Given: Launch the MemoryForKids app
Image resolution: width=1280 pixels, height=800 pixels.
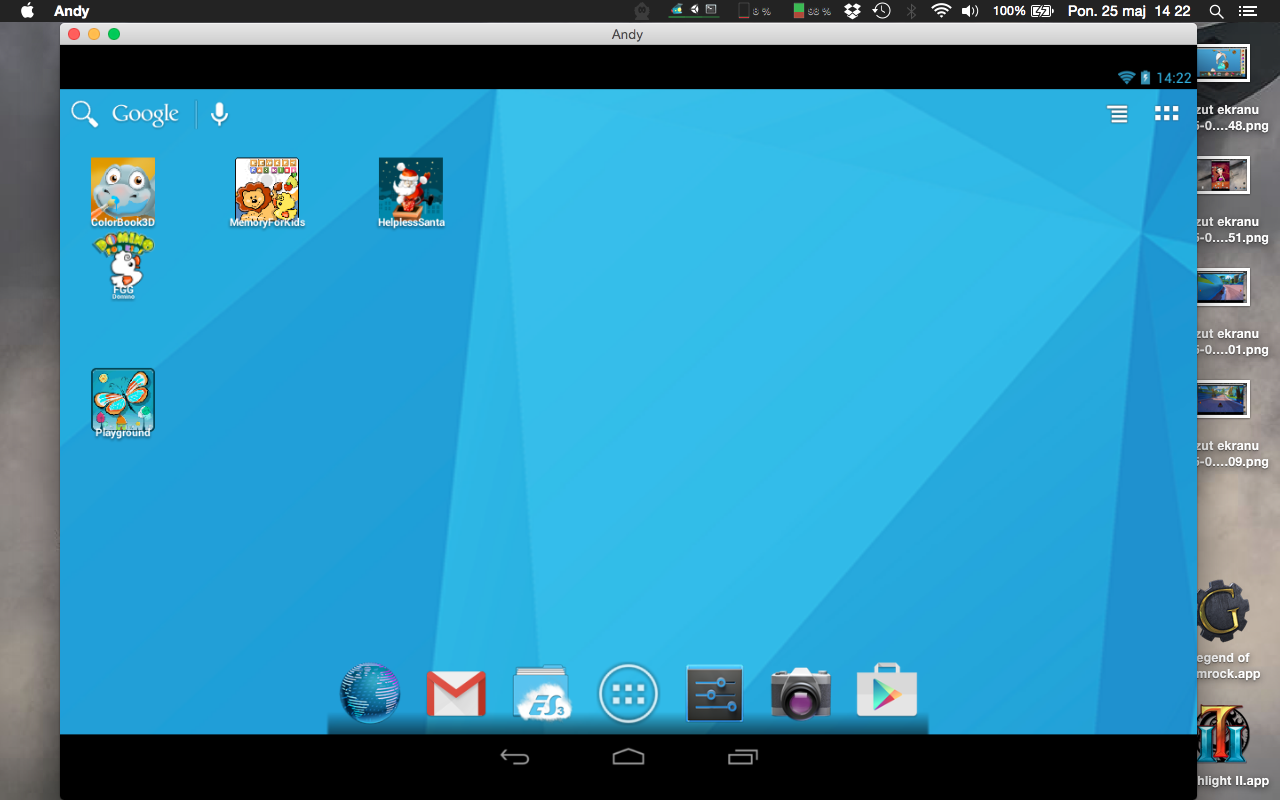Looking at the screenshot, I should pyautogui.click(x=267, y=190).
